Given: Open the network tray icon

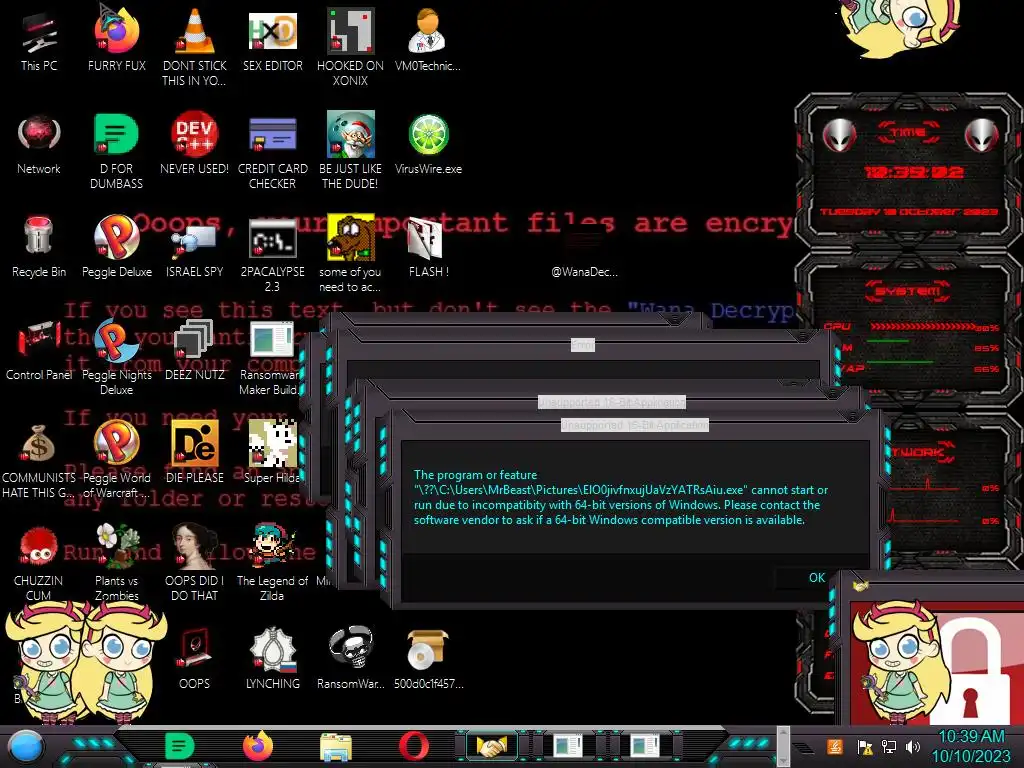Looking at the screenshot, I should tap(889, 746).
